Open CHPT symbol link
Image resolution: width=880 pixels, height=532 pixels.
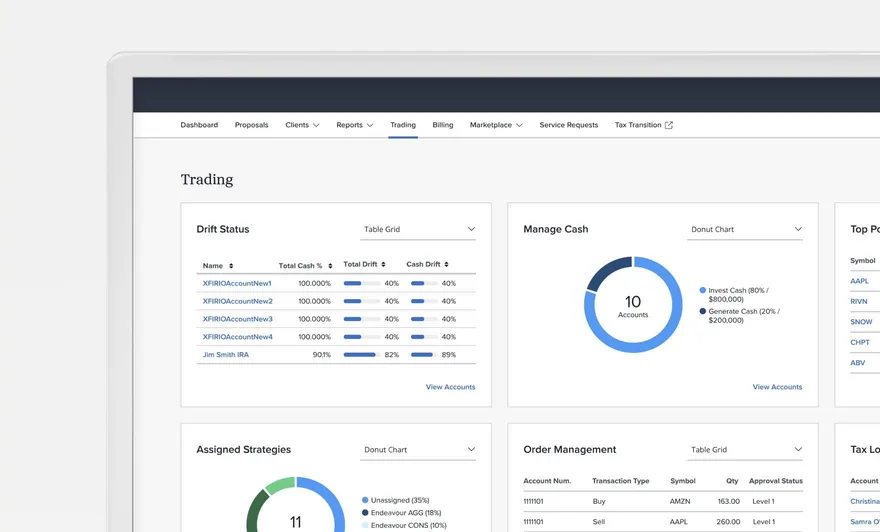860,342
